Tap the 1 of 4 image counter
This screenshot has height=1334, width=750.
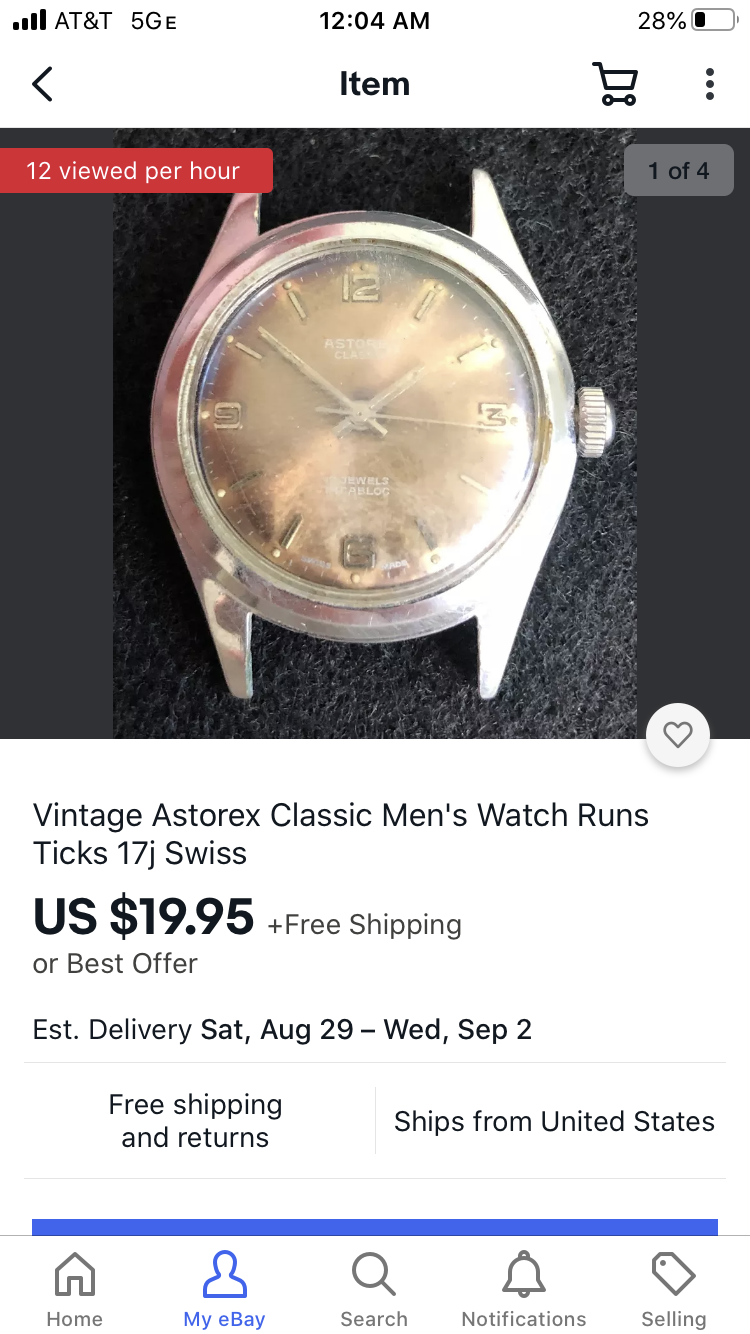pyautogui.click(x=679, y=170)
